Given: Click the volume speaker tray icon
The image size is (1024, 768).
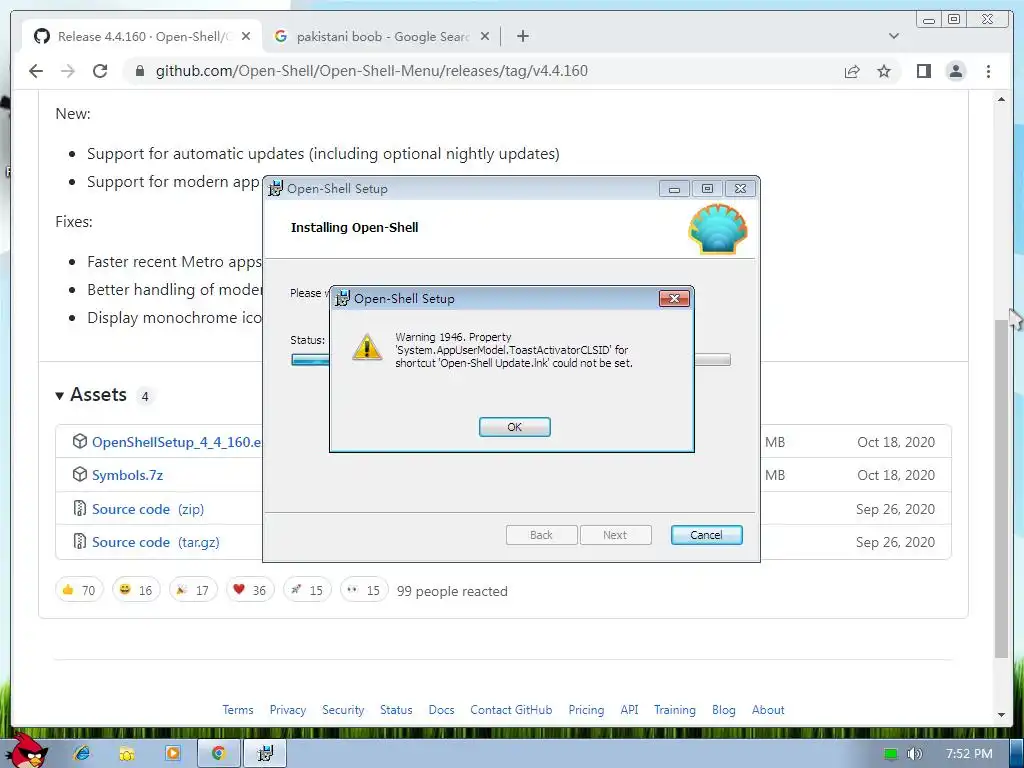Looking at the screenshot, I should tap(914, 754).
